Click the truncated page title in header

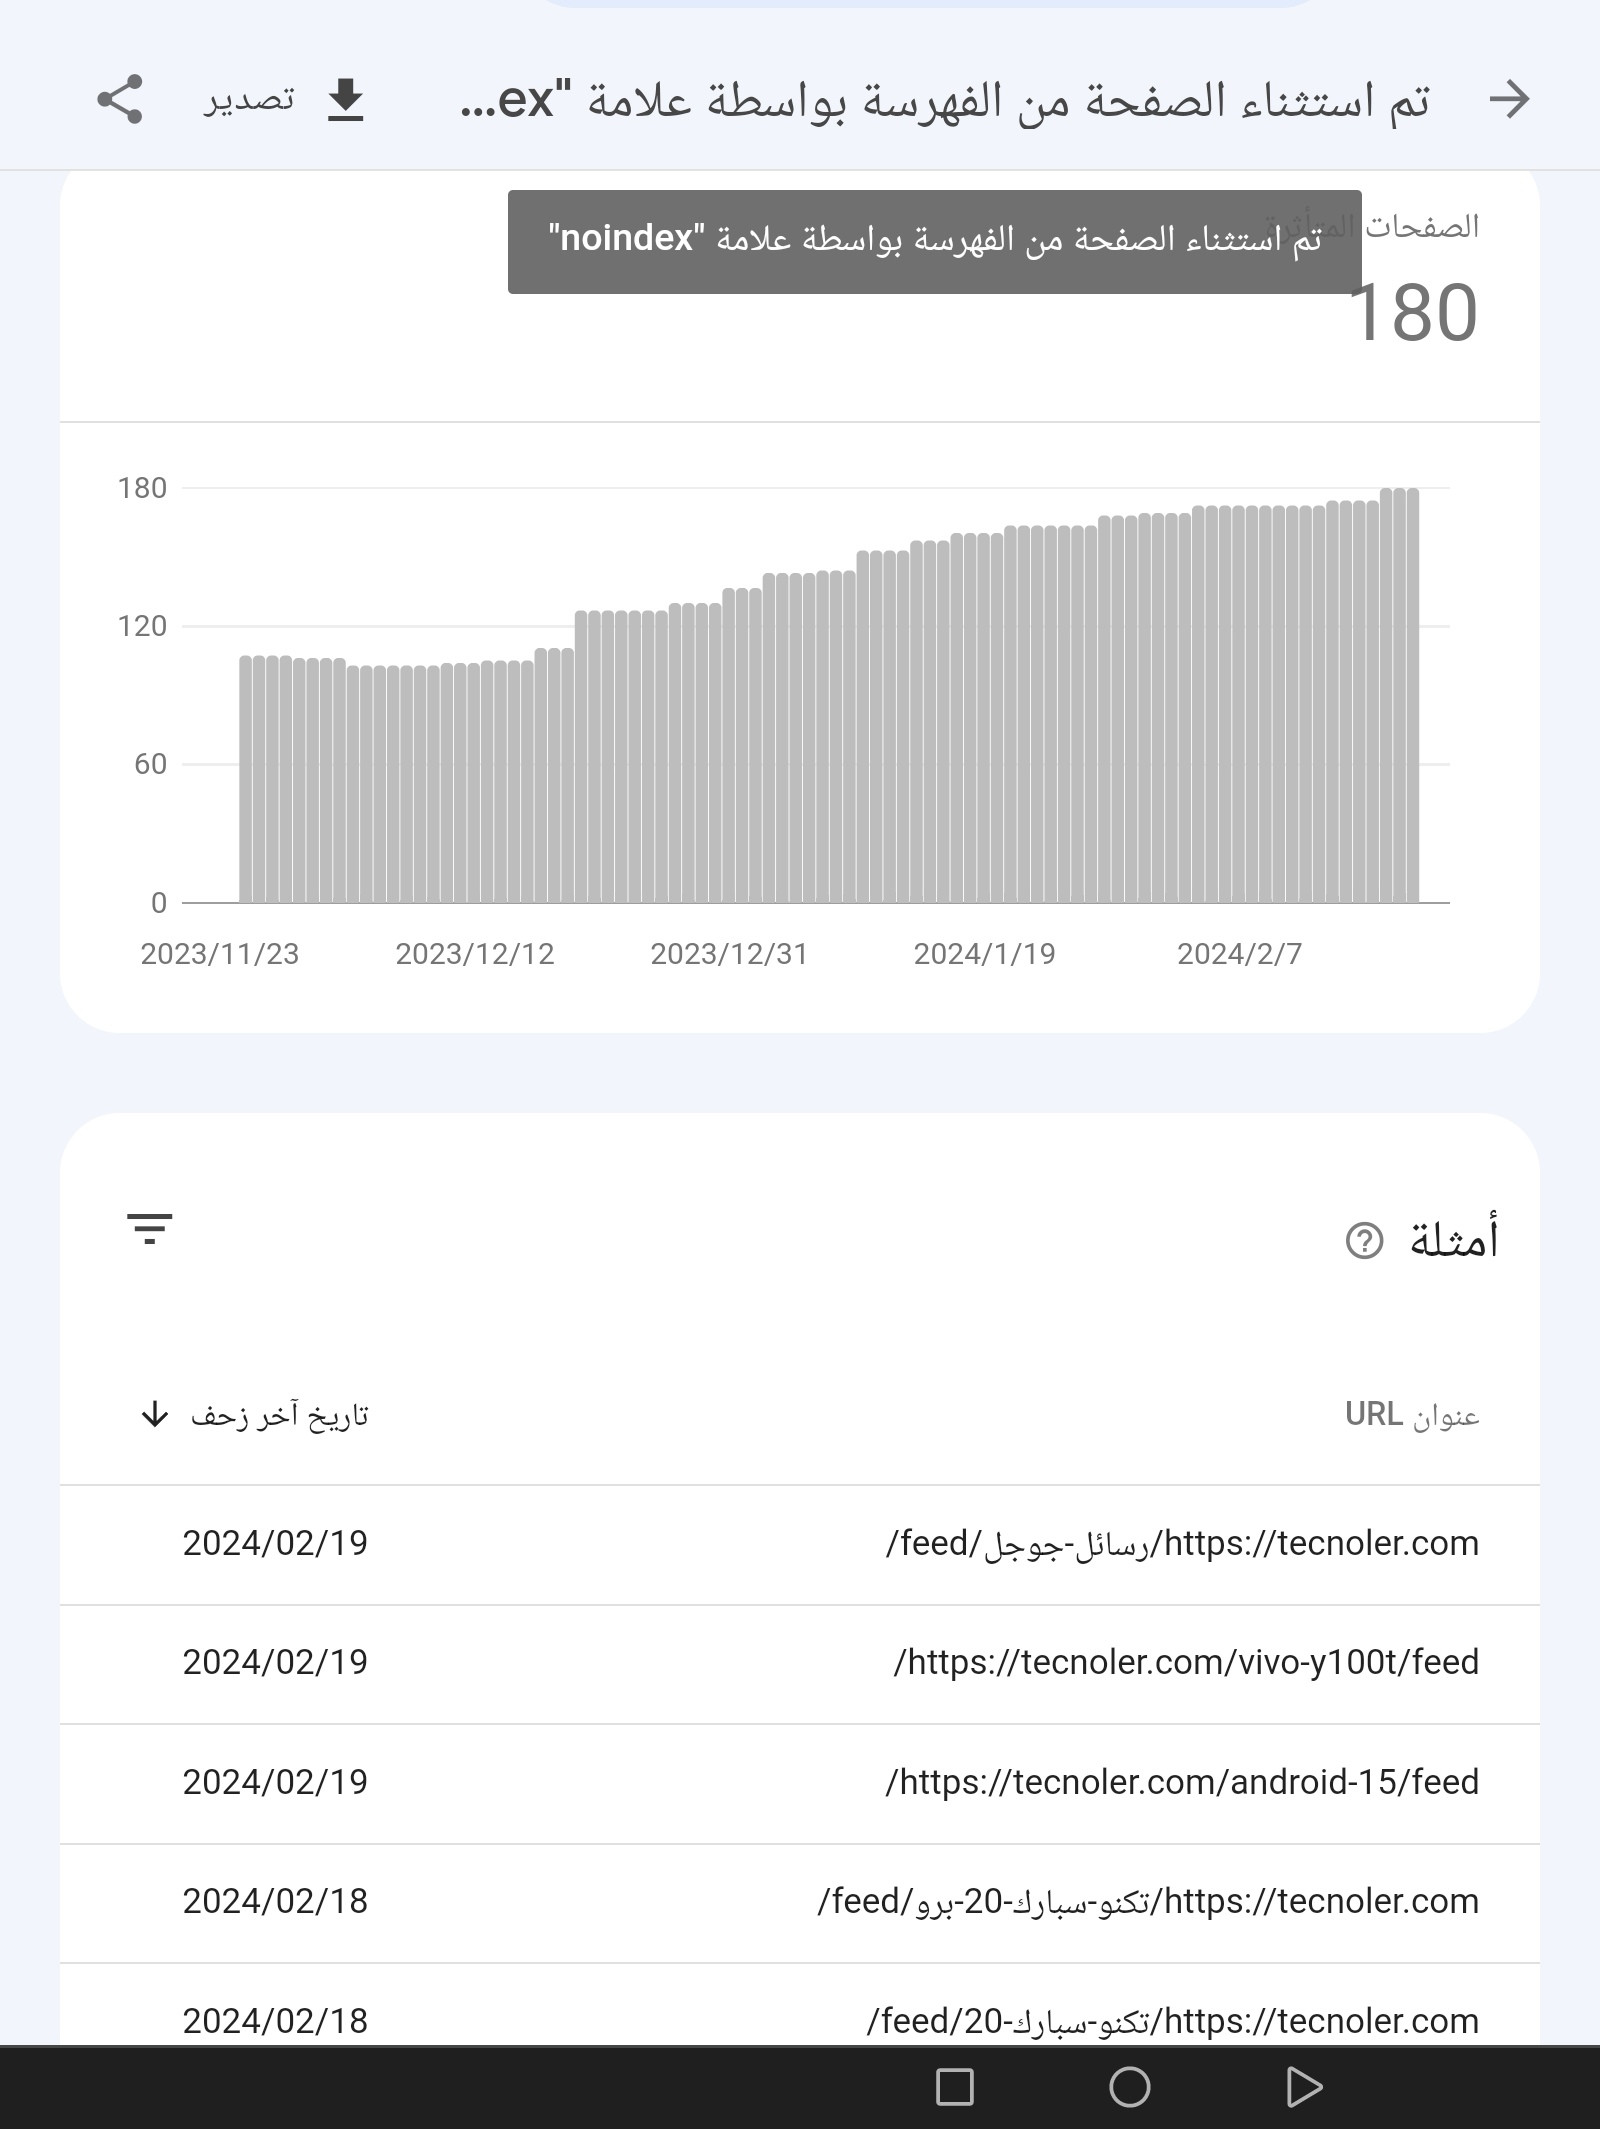[945, 100]
